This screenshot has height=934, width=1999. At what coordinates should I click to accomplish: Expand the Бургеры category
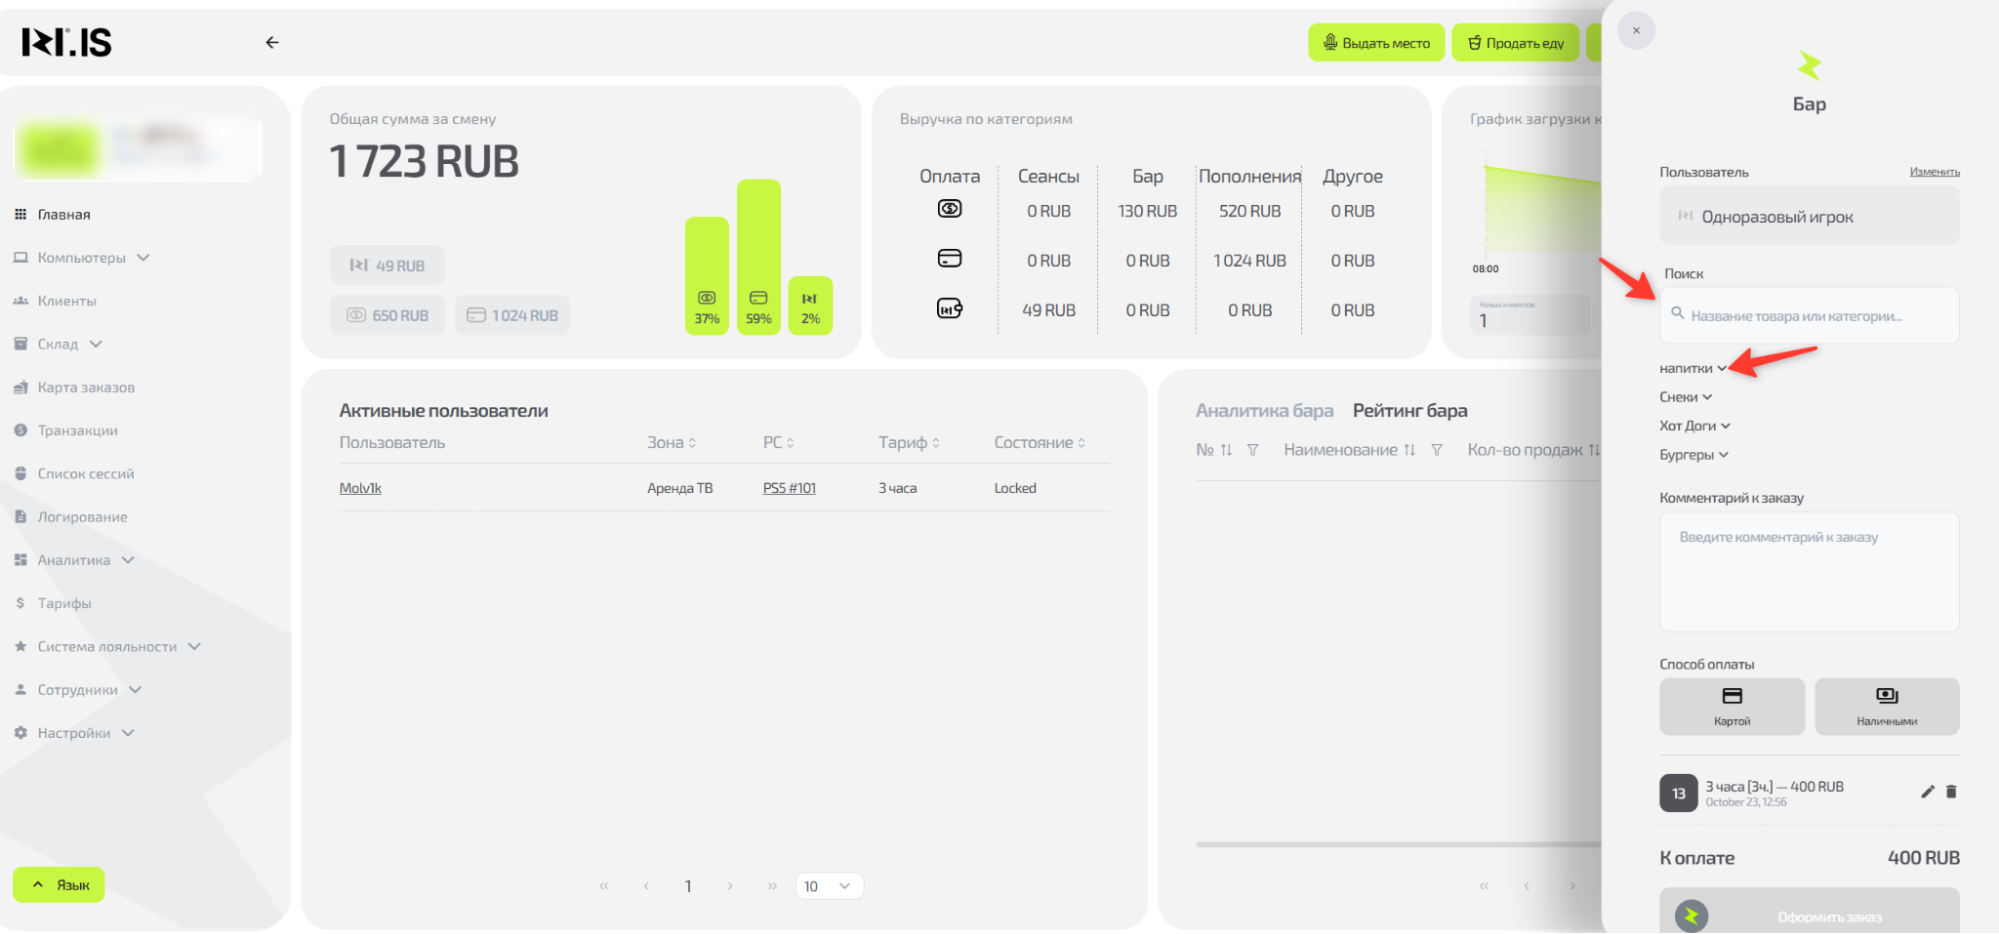coord(1694,455)
